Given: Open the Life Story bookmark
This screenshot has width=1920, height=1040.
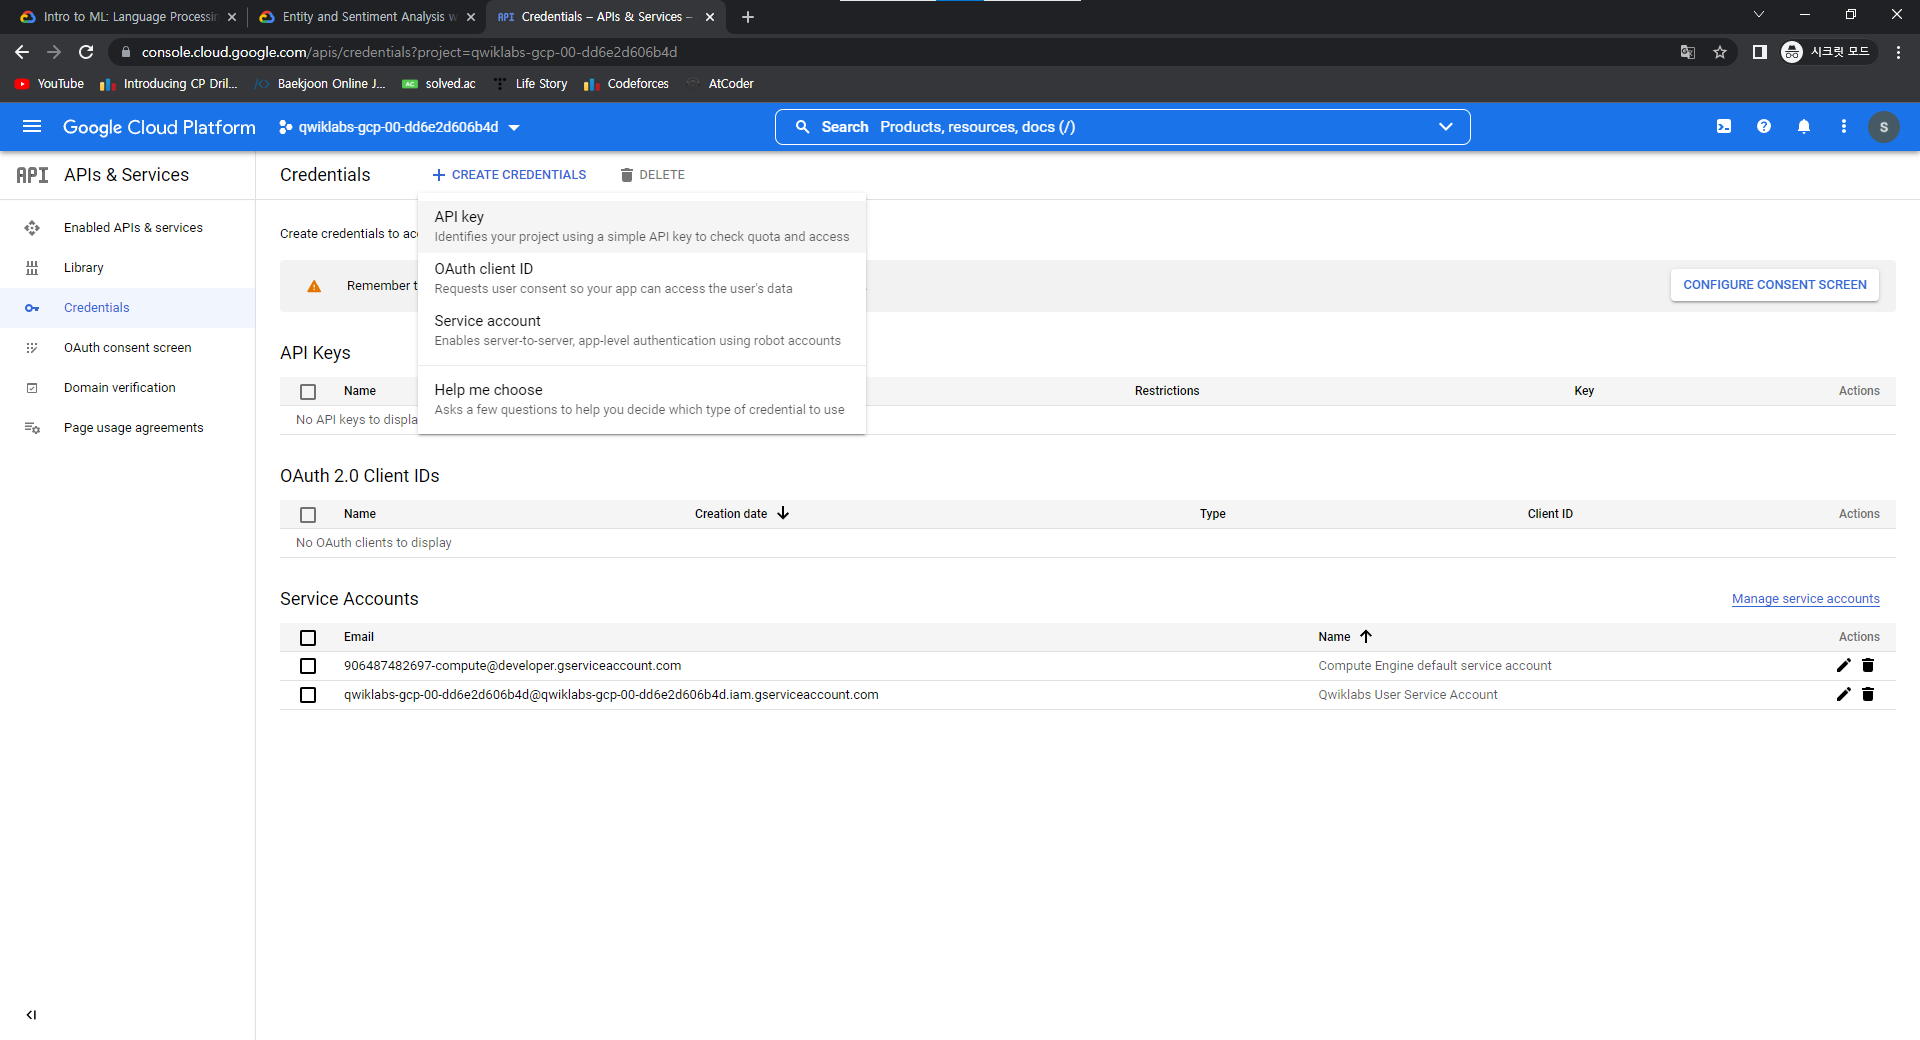Looking at the screenshot, I should [x=530, y=84].
